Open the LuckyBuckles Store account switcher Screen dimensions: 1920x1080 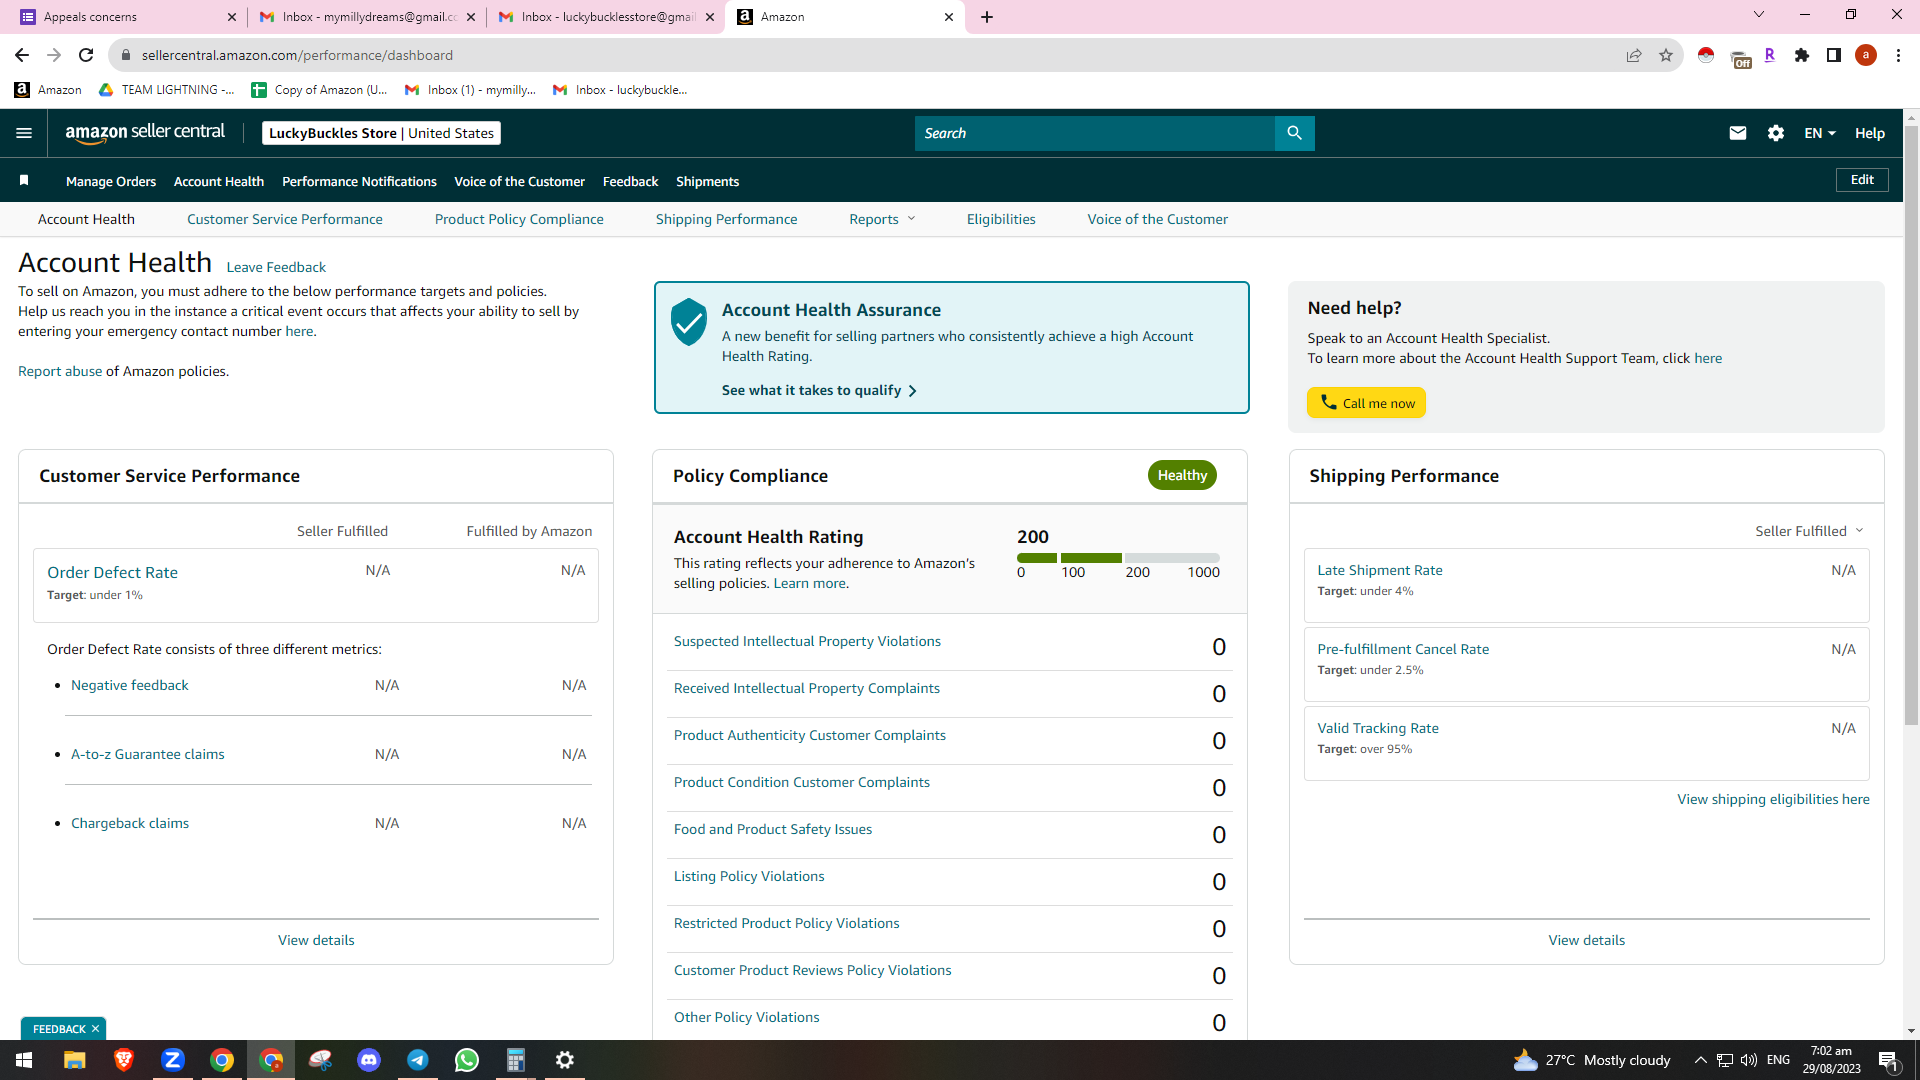coord(381,133)
